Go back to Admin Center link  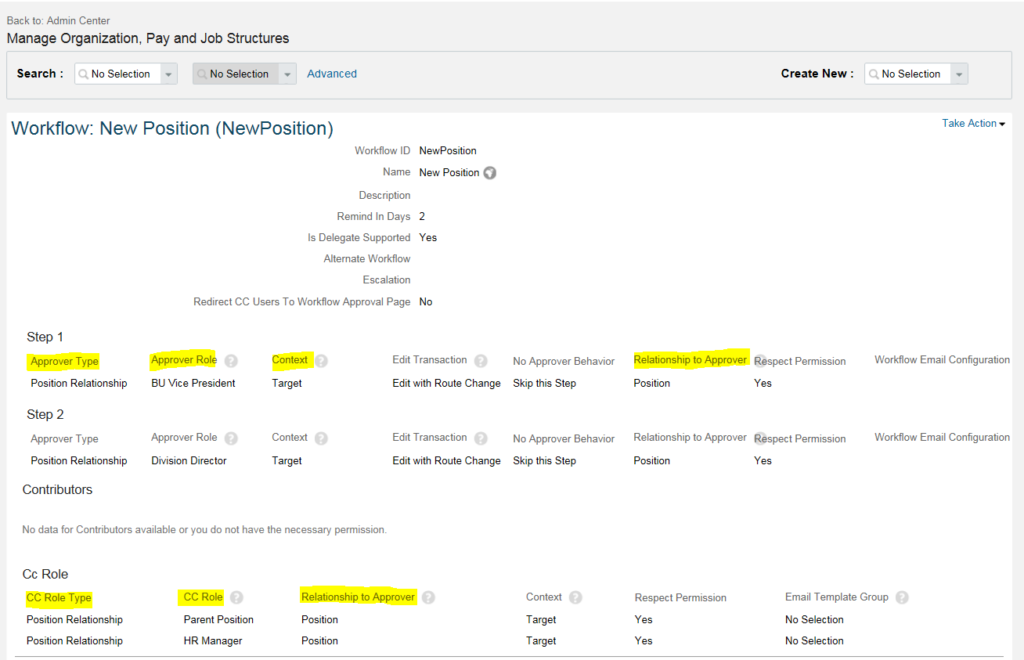pyautogui.click(x=78, y=21)
